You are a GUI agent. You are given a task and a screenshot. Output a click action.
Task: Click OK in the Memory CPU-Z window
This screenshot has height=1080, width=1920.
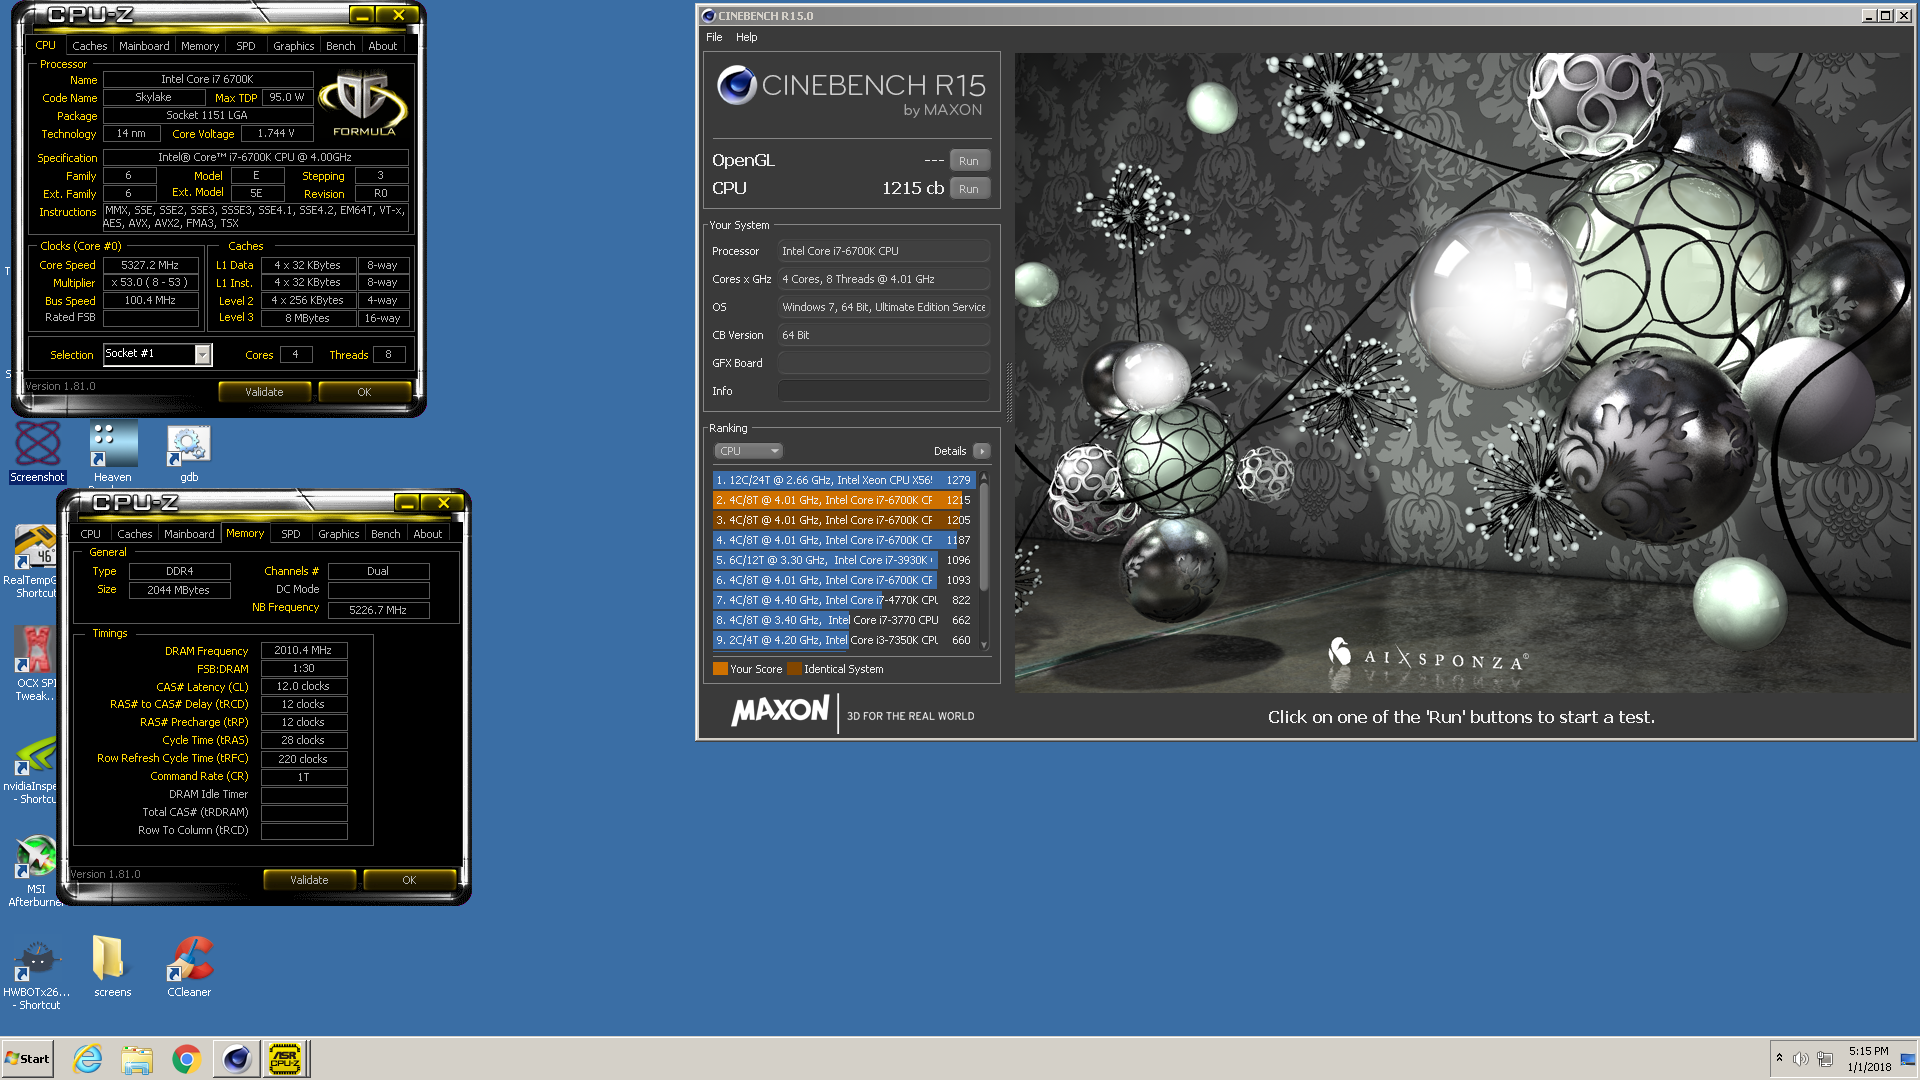click(409, 880)
